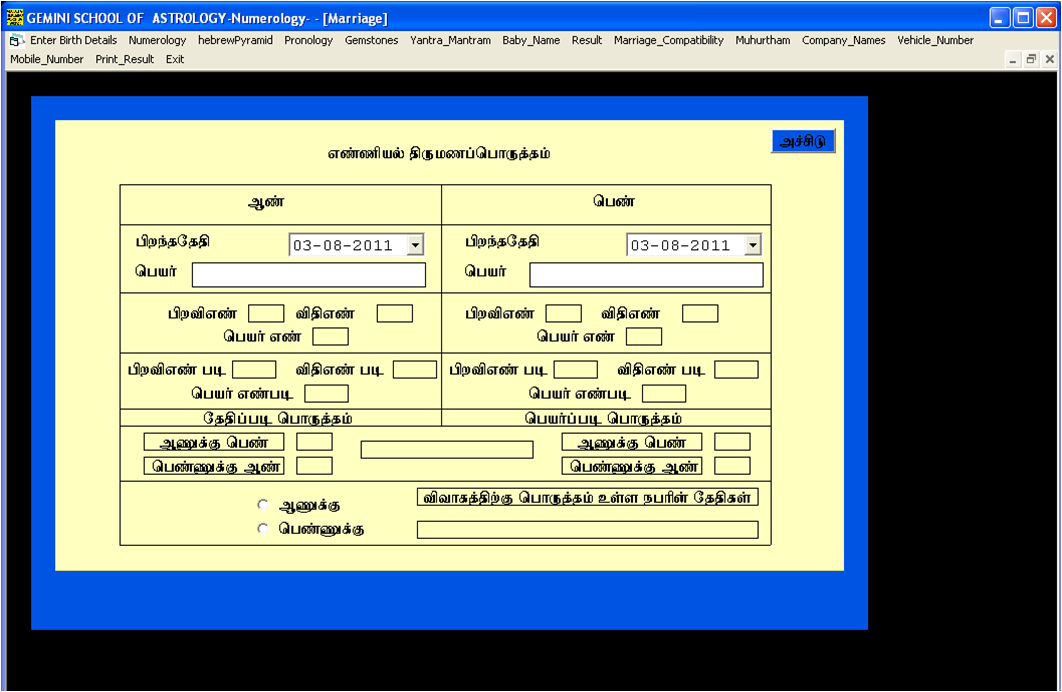1062x692 pixels.
Task: Open the Muhurtham menu
Action: pyautogui.click(x=763, y=40)
